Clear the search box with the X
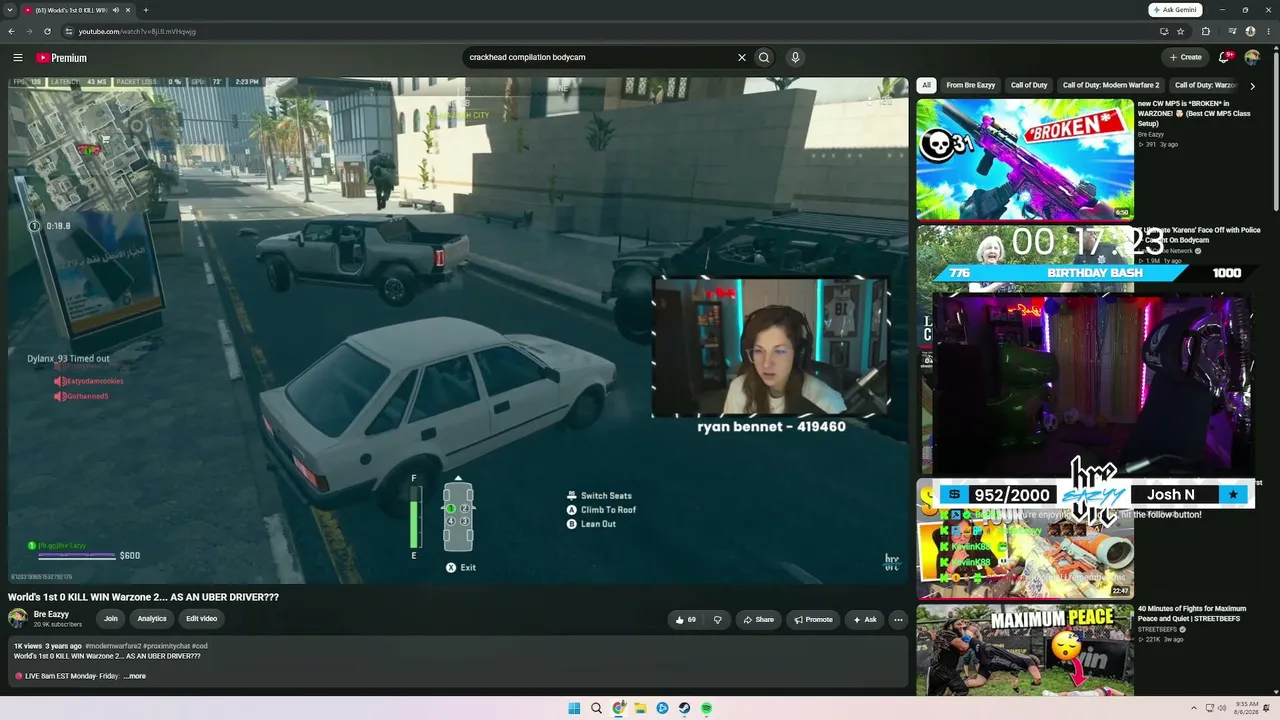The width and height of the screenshot is (1280, 720). tap(742, 58)
